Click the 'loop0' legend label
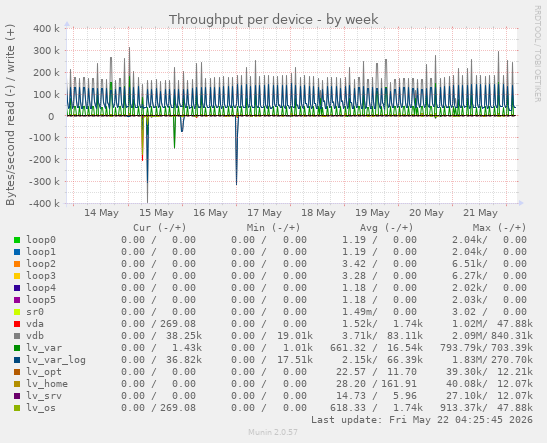The height and width of the screenshot is (443, 547). click(41, 240)
